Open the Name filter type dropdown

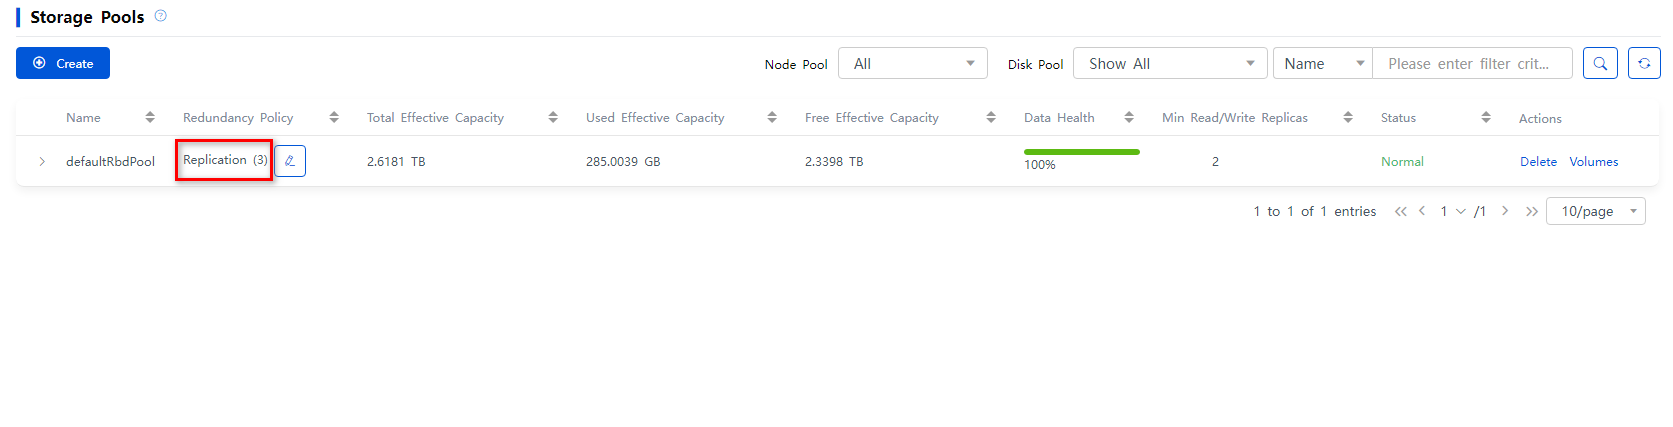pos(1323,63)
